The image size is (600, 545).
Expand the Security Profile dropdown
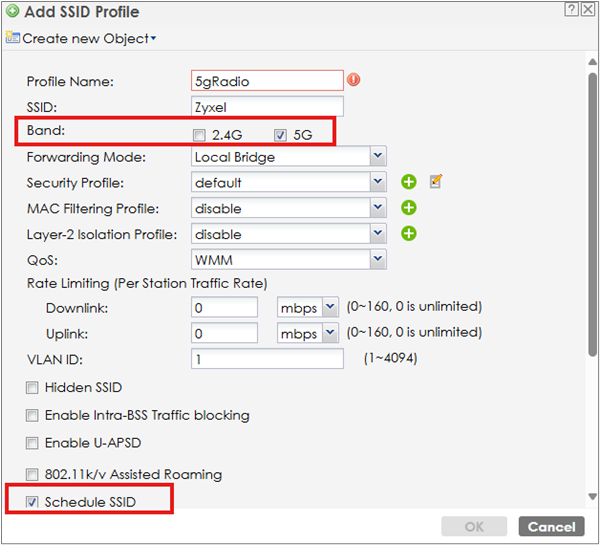[x=378, y=182]
